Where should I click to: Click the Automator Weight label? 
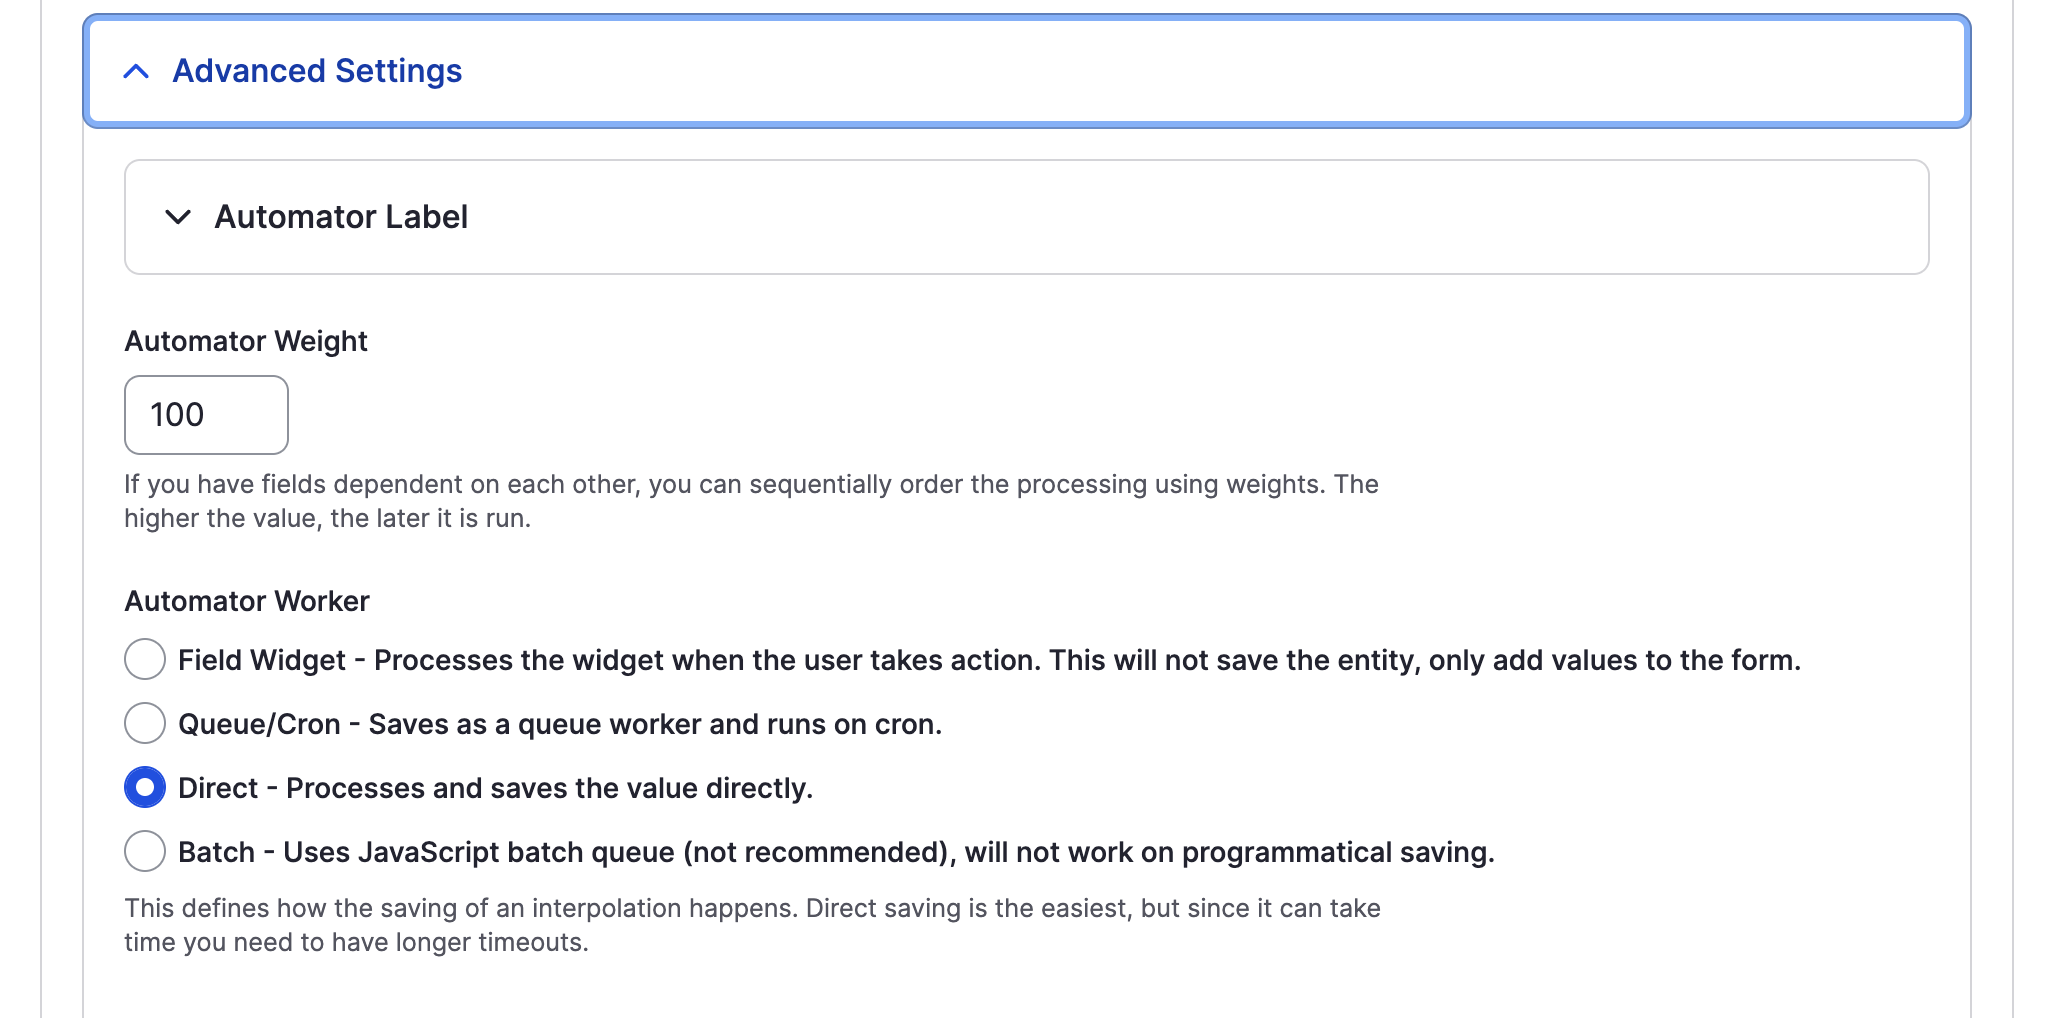(x=245, y=341)
